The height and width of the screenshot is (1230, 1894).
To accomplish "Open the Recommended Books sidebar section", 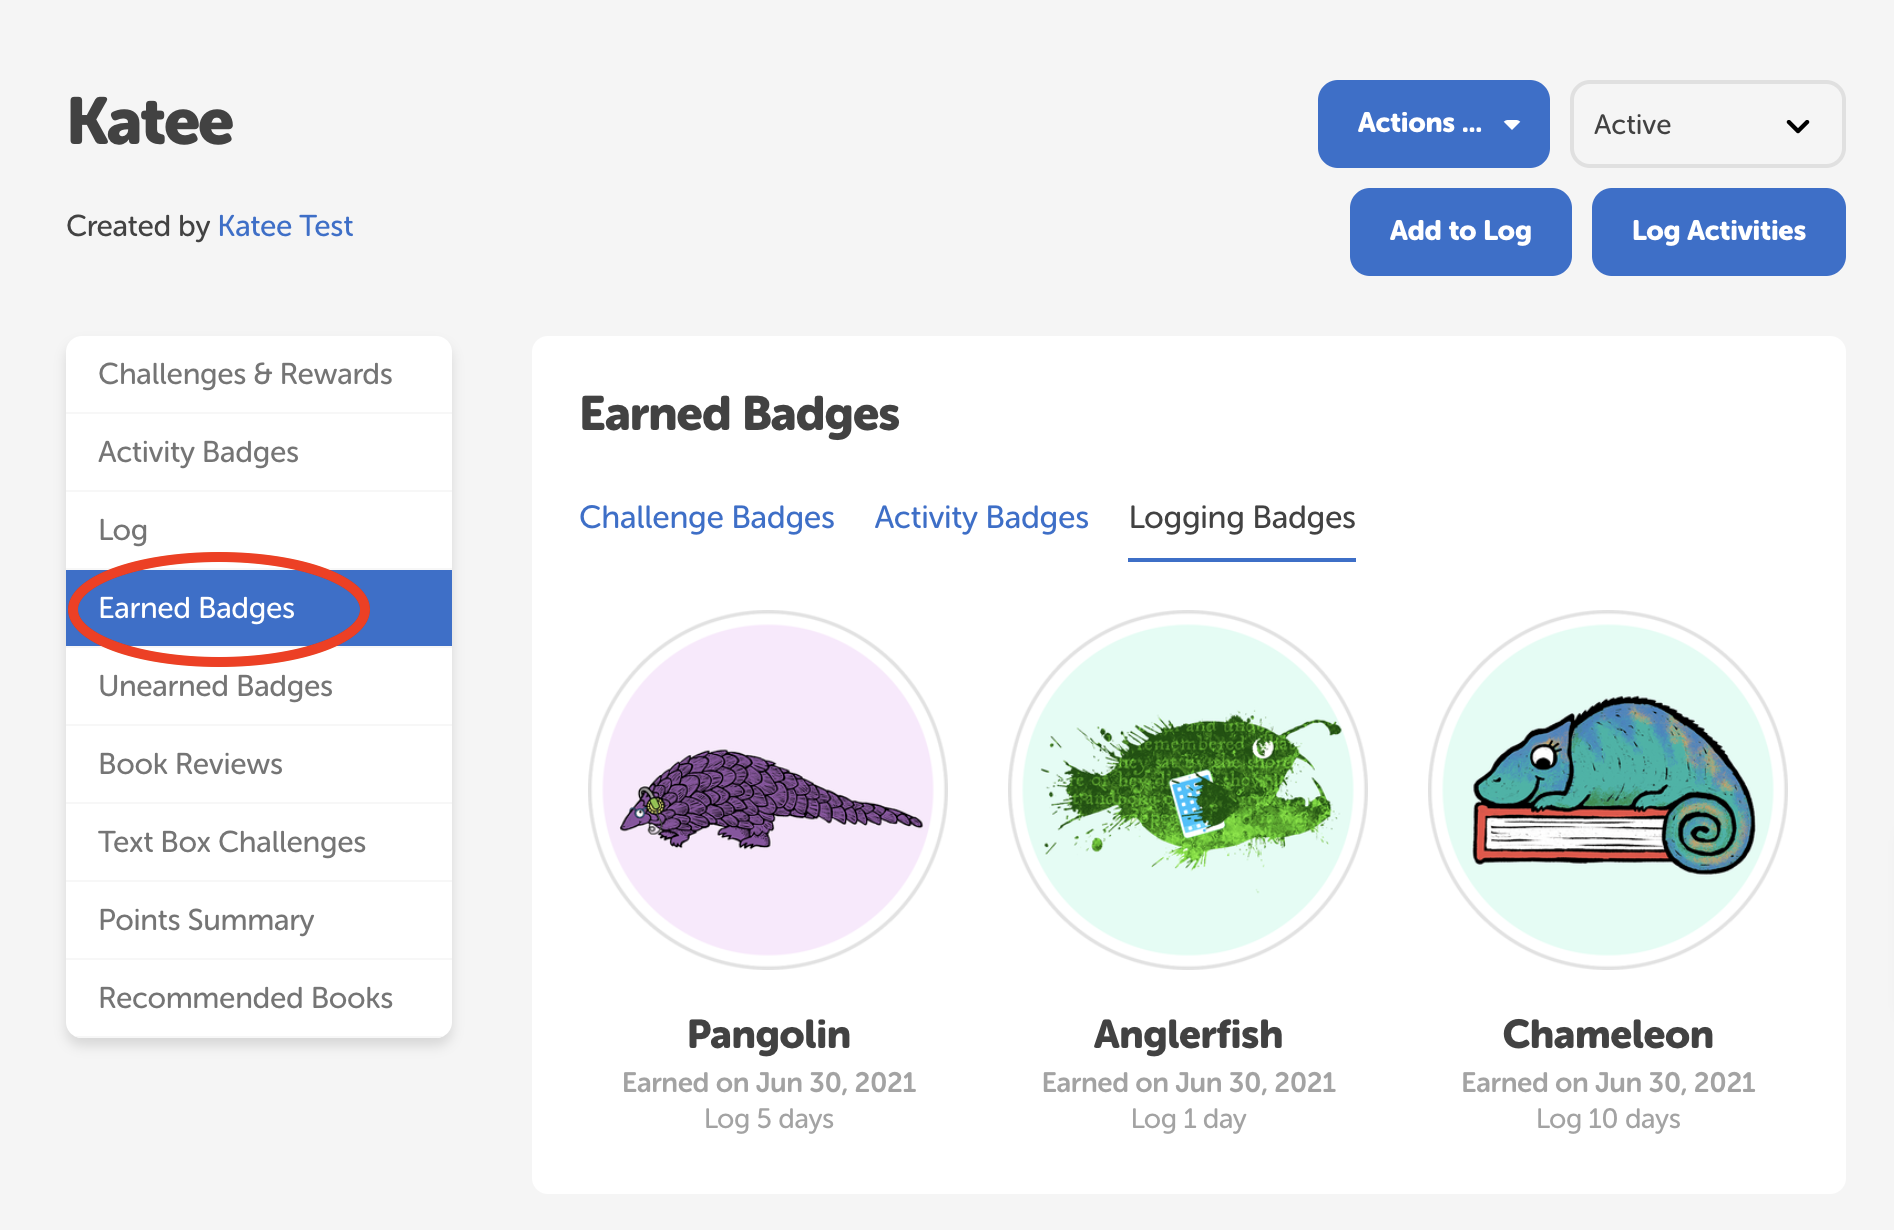I will point(245,997).
